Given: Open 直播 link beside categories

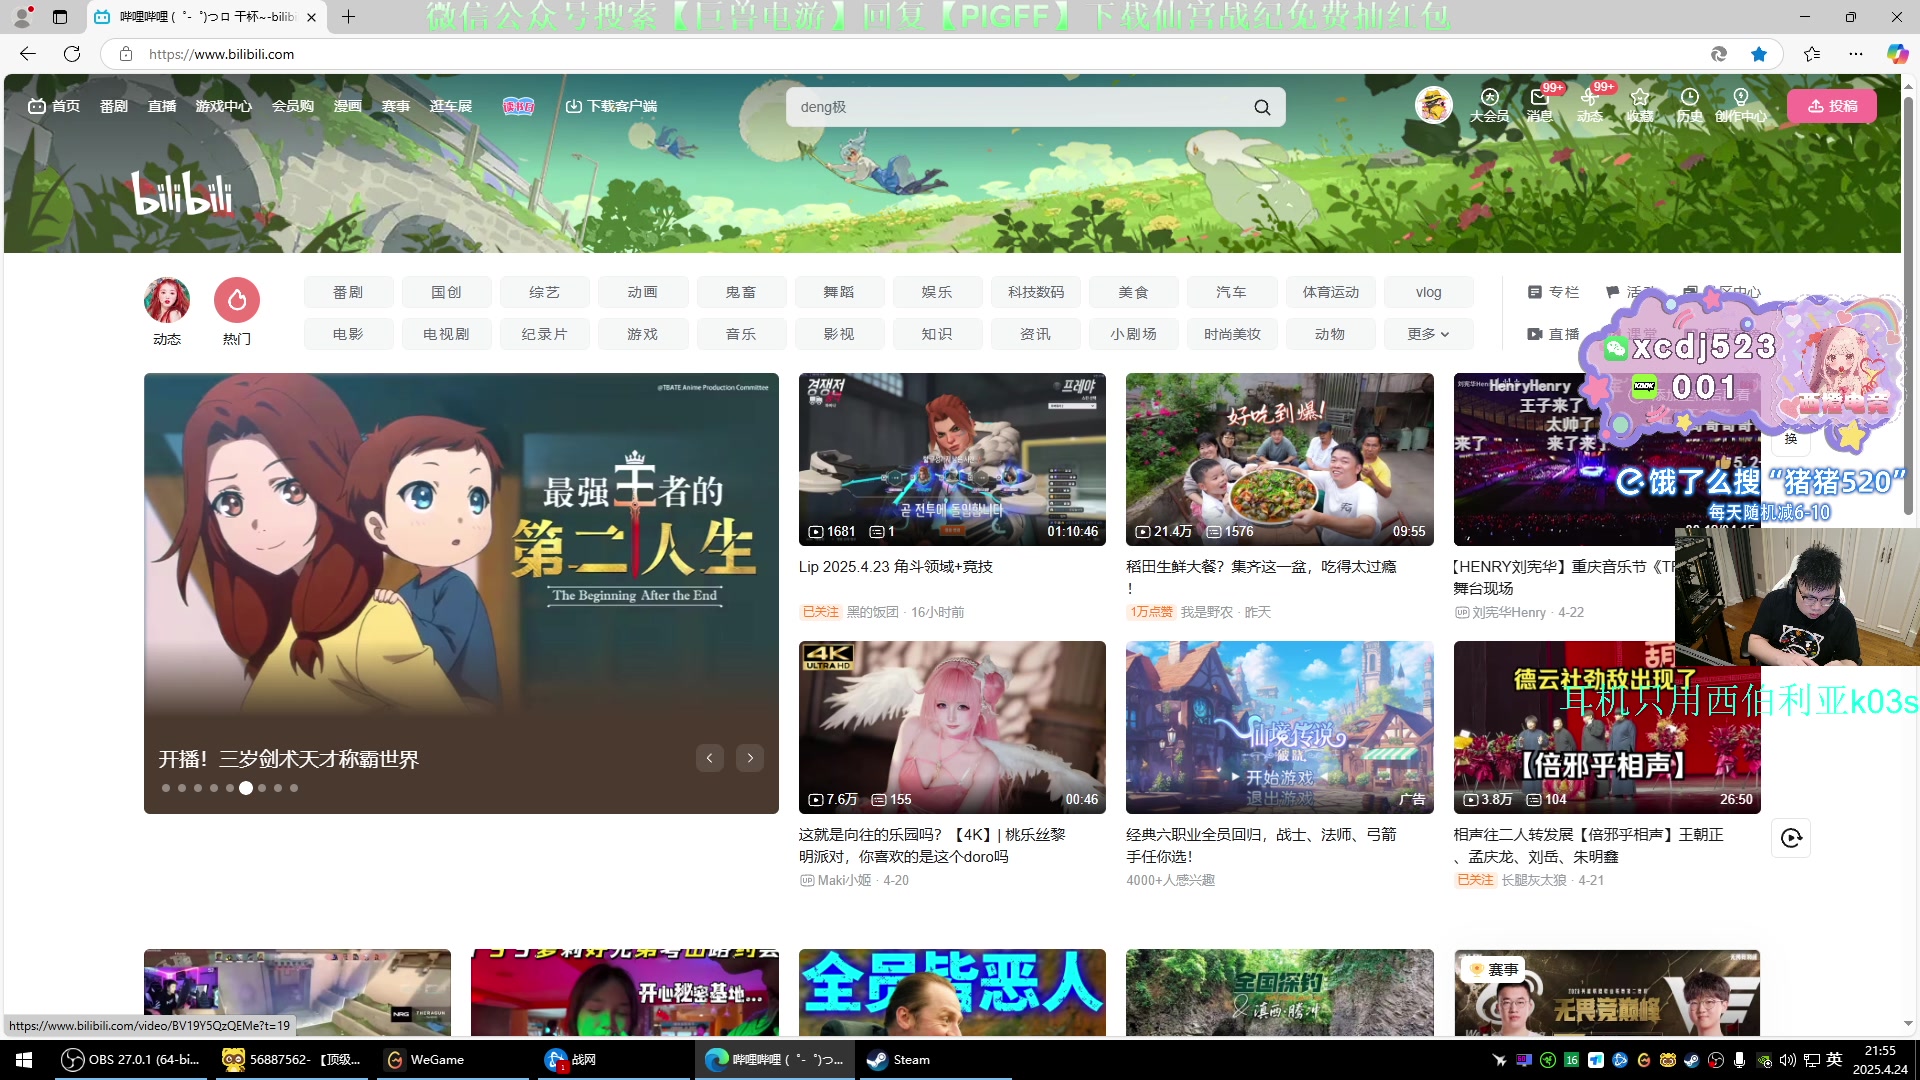Looking at the screenshot, I should coord(1553,334).
